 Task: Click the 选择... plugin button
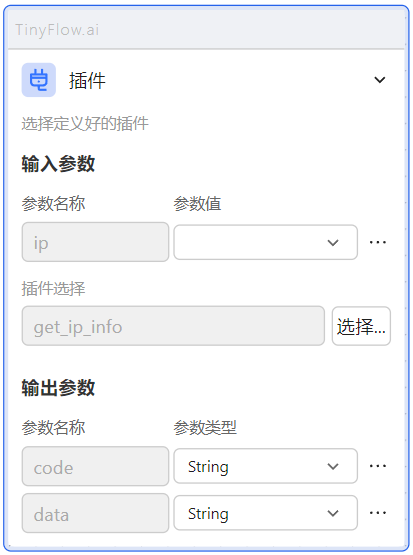click(361, 326)
